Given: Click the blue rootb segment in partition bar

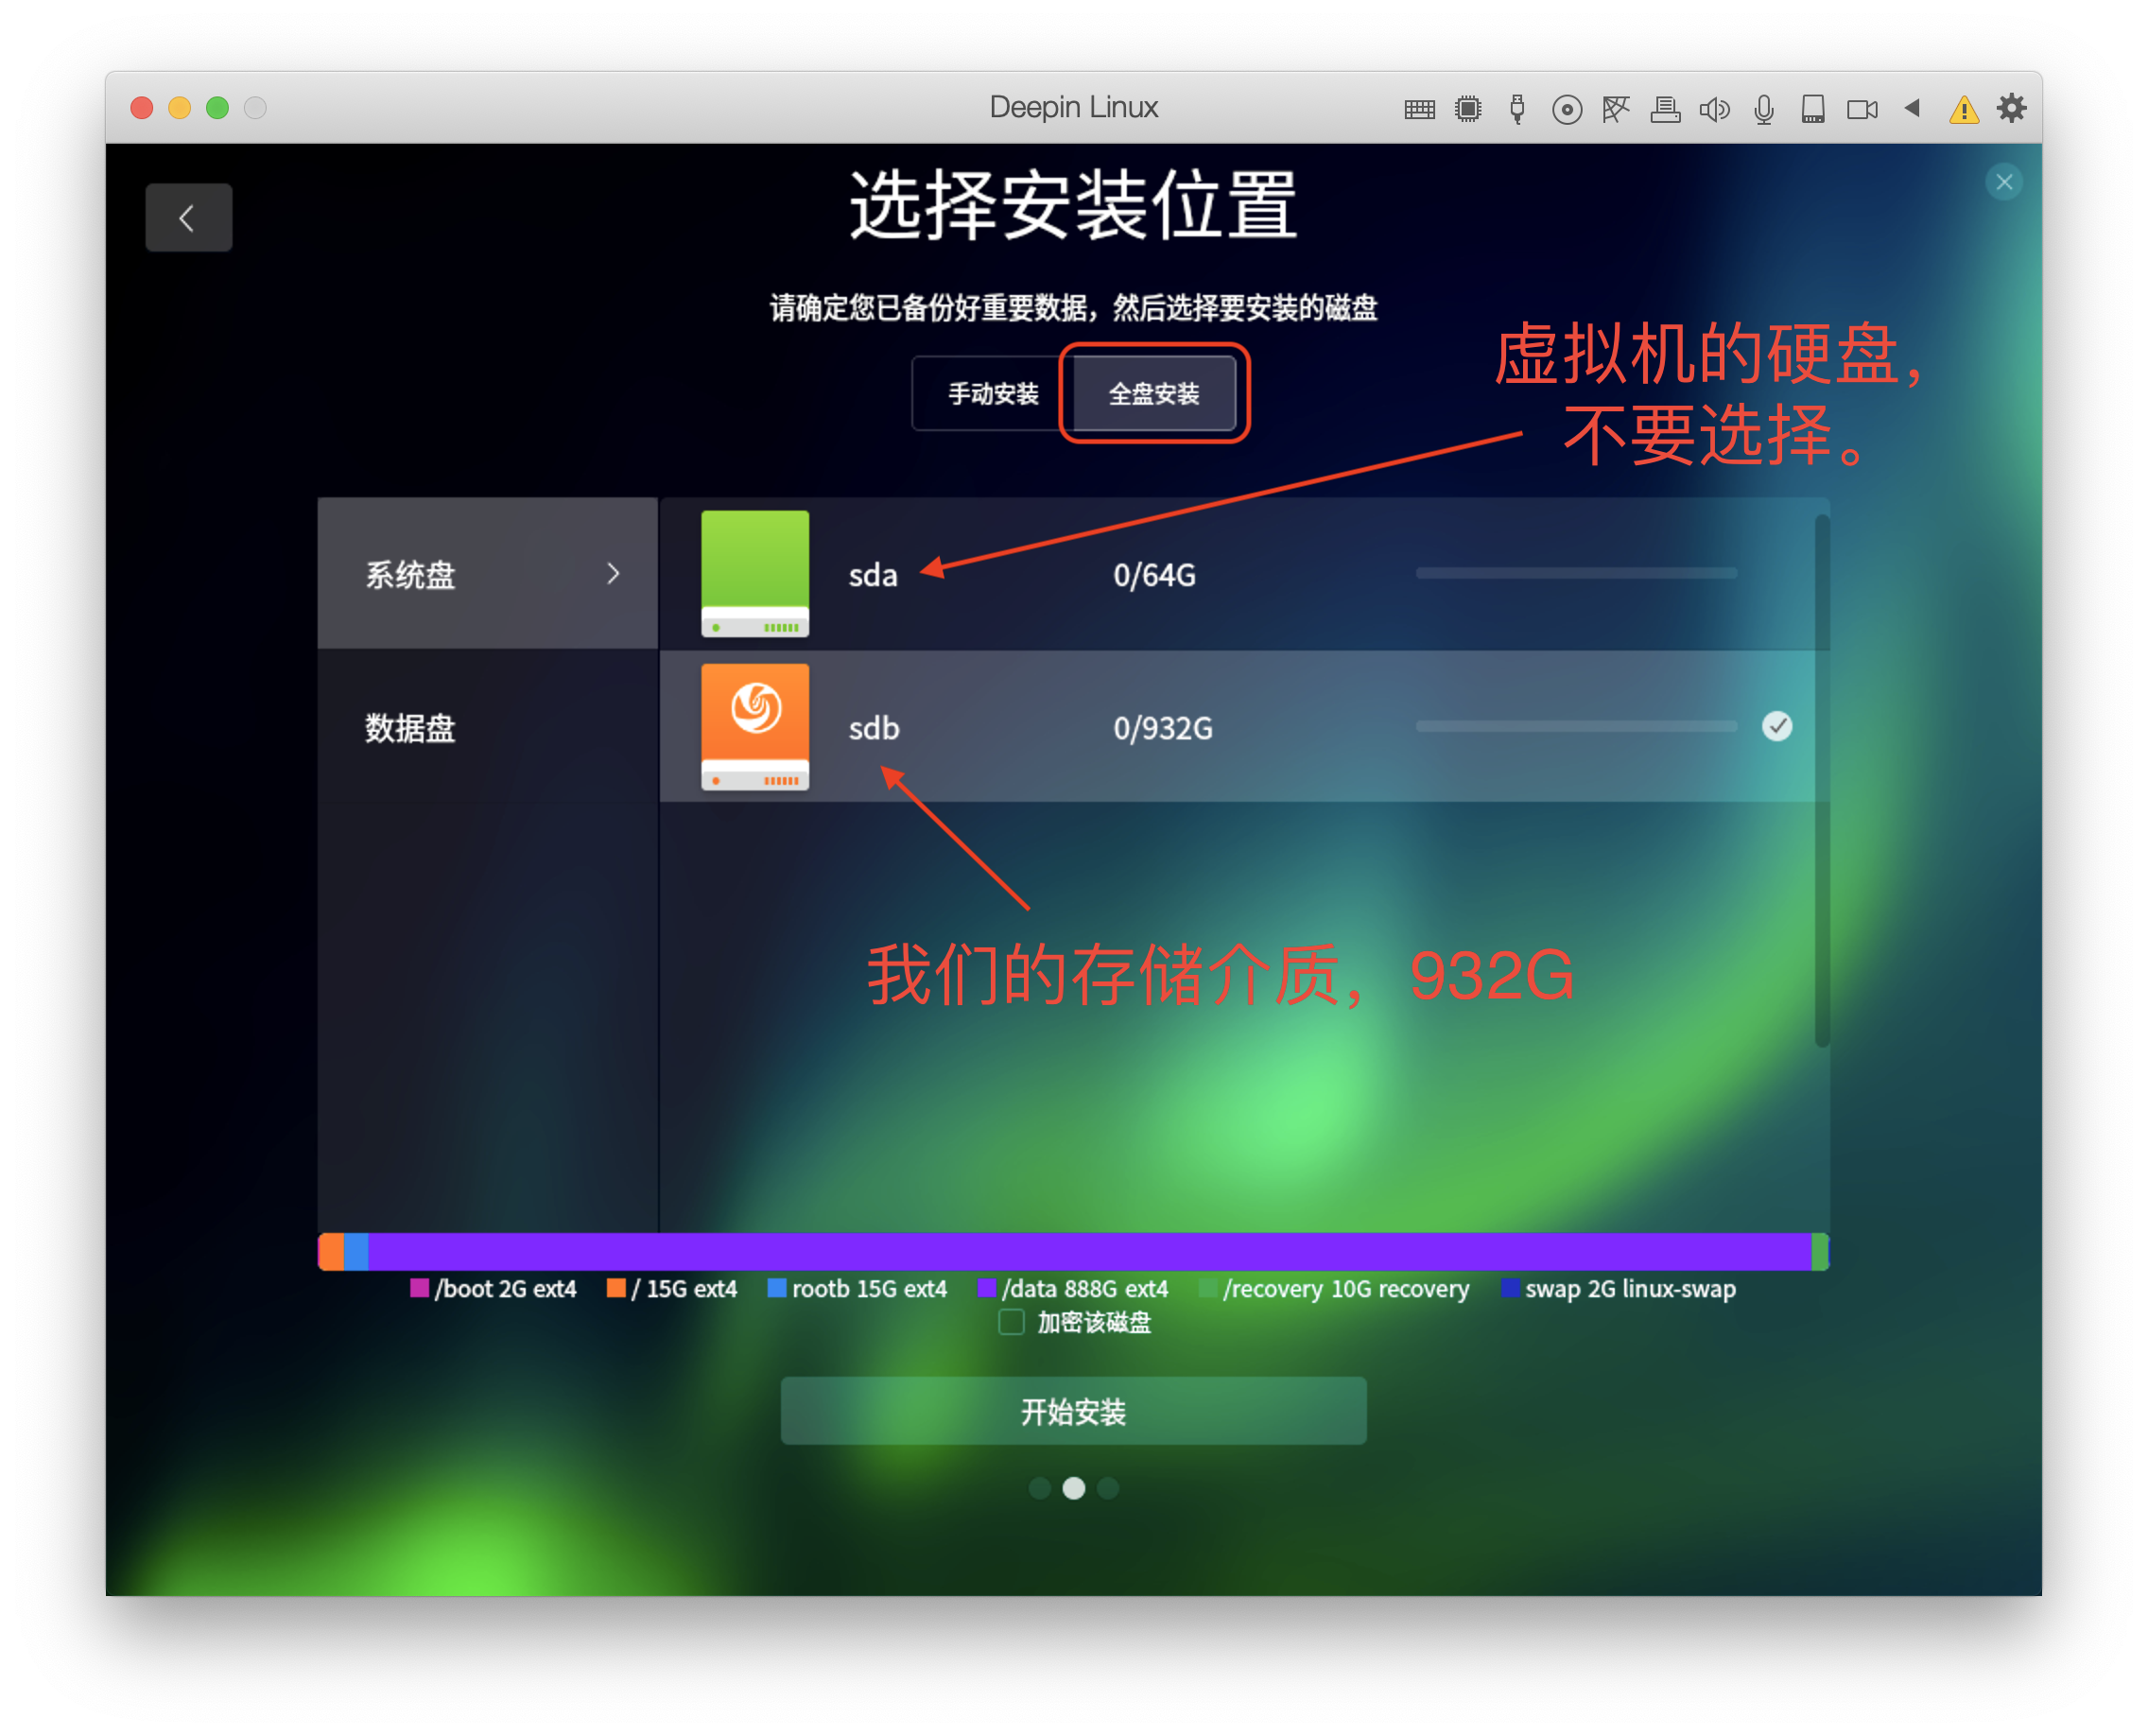Looking at the screenshot, I should click(356, 1252).
